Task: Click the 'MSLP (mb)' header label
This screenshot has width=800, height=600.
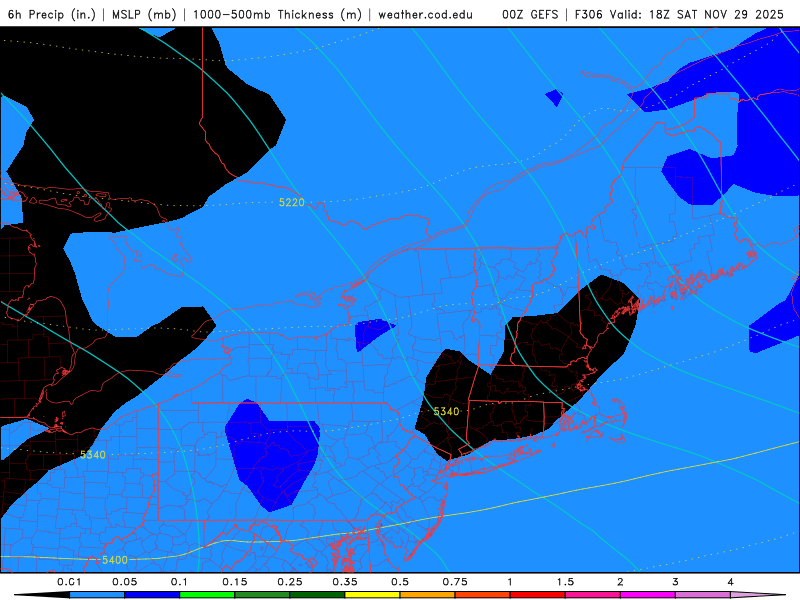Action: pos(144,14)
